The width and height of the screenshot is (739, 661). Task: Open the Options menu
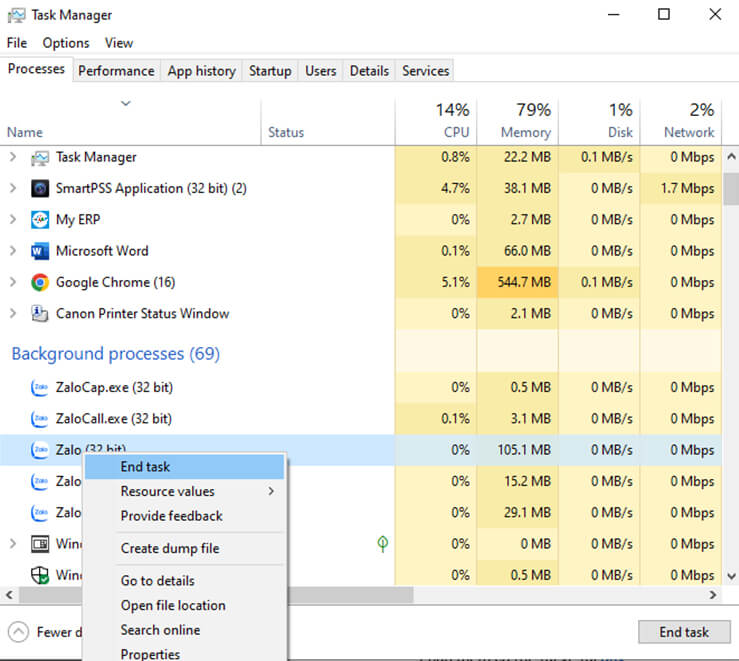[66, 43]
